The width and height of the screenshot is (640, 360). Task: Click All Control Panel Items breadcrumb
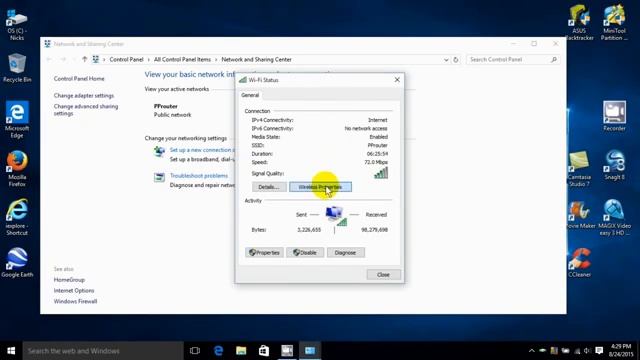[x=182, y=60]
